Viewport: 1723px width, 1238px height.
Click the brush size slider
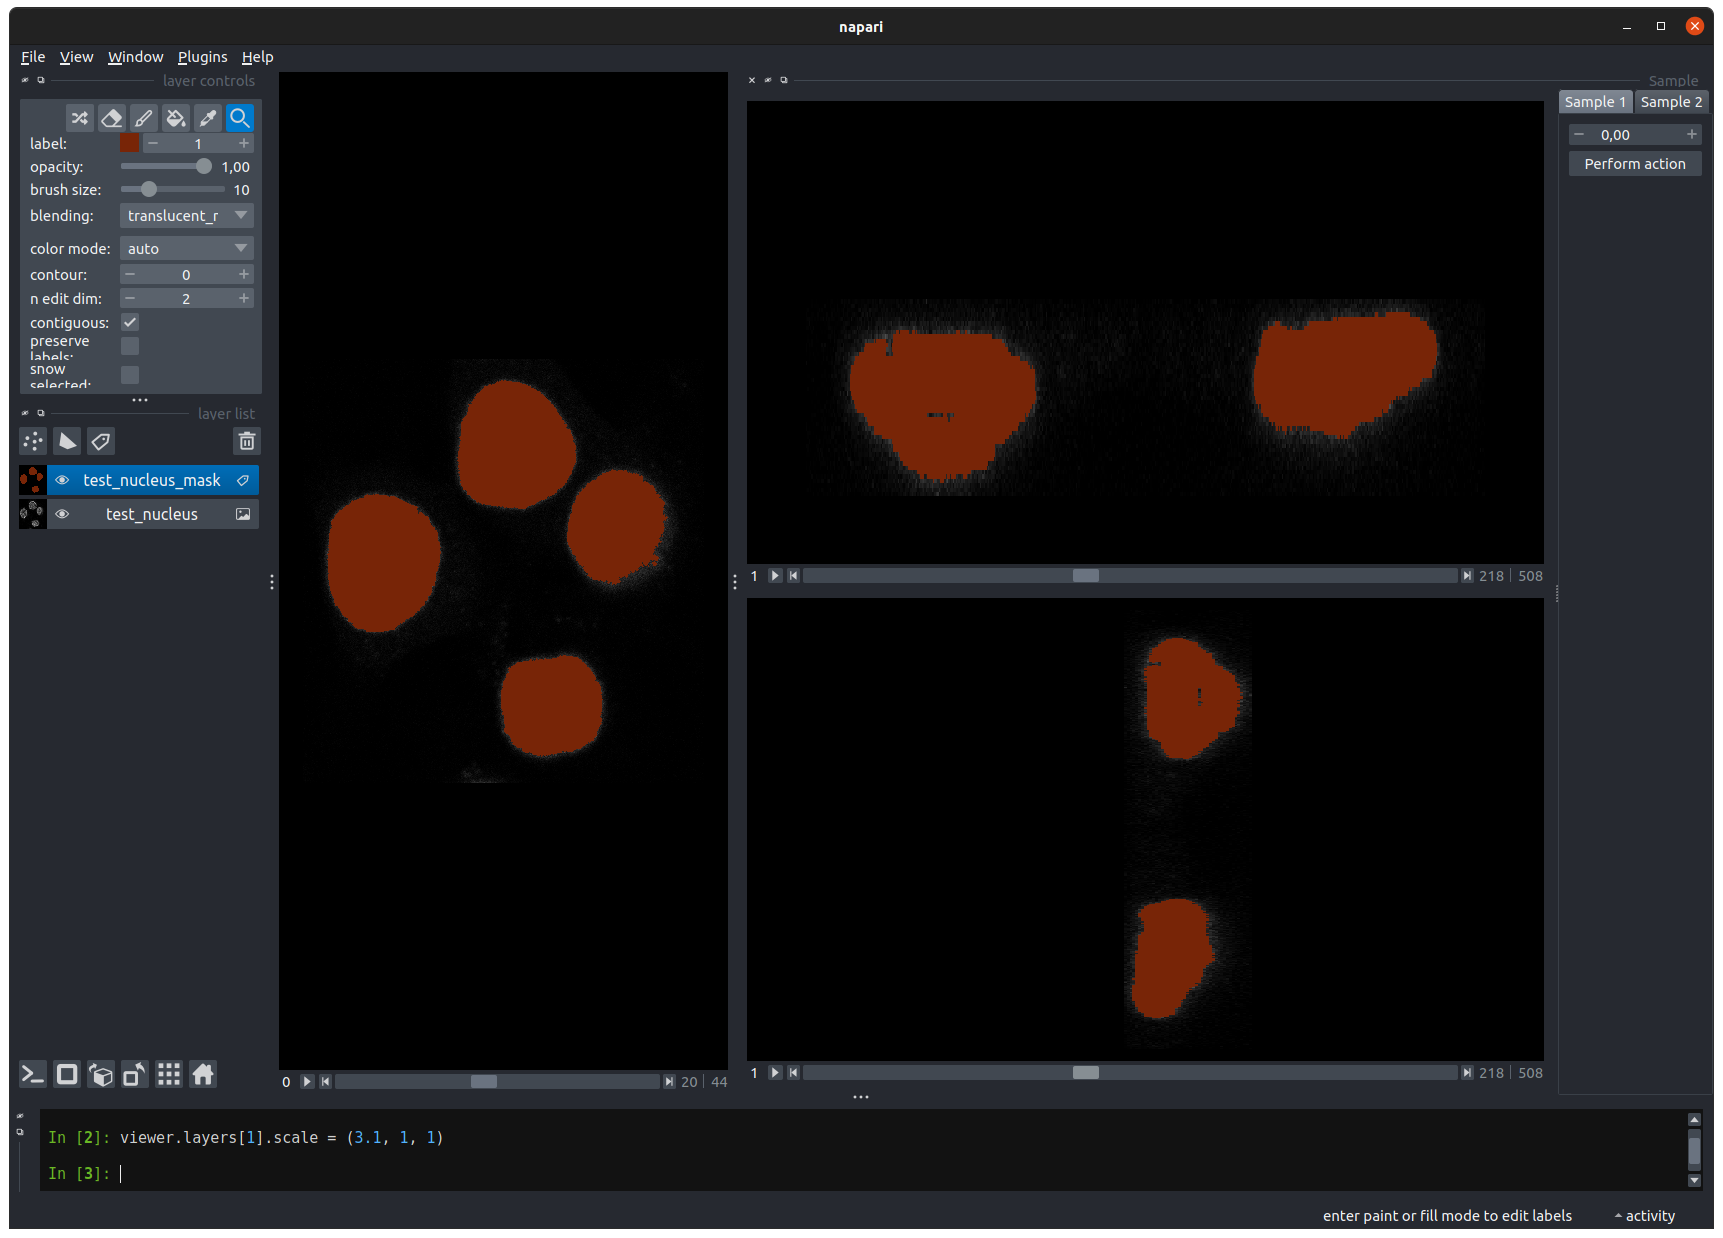pyautogui.click(x=173, y=189)
